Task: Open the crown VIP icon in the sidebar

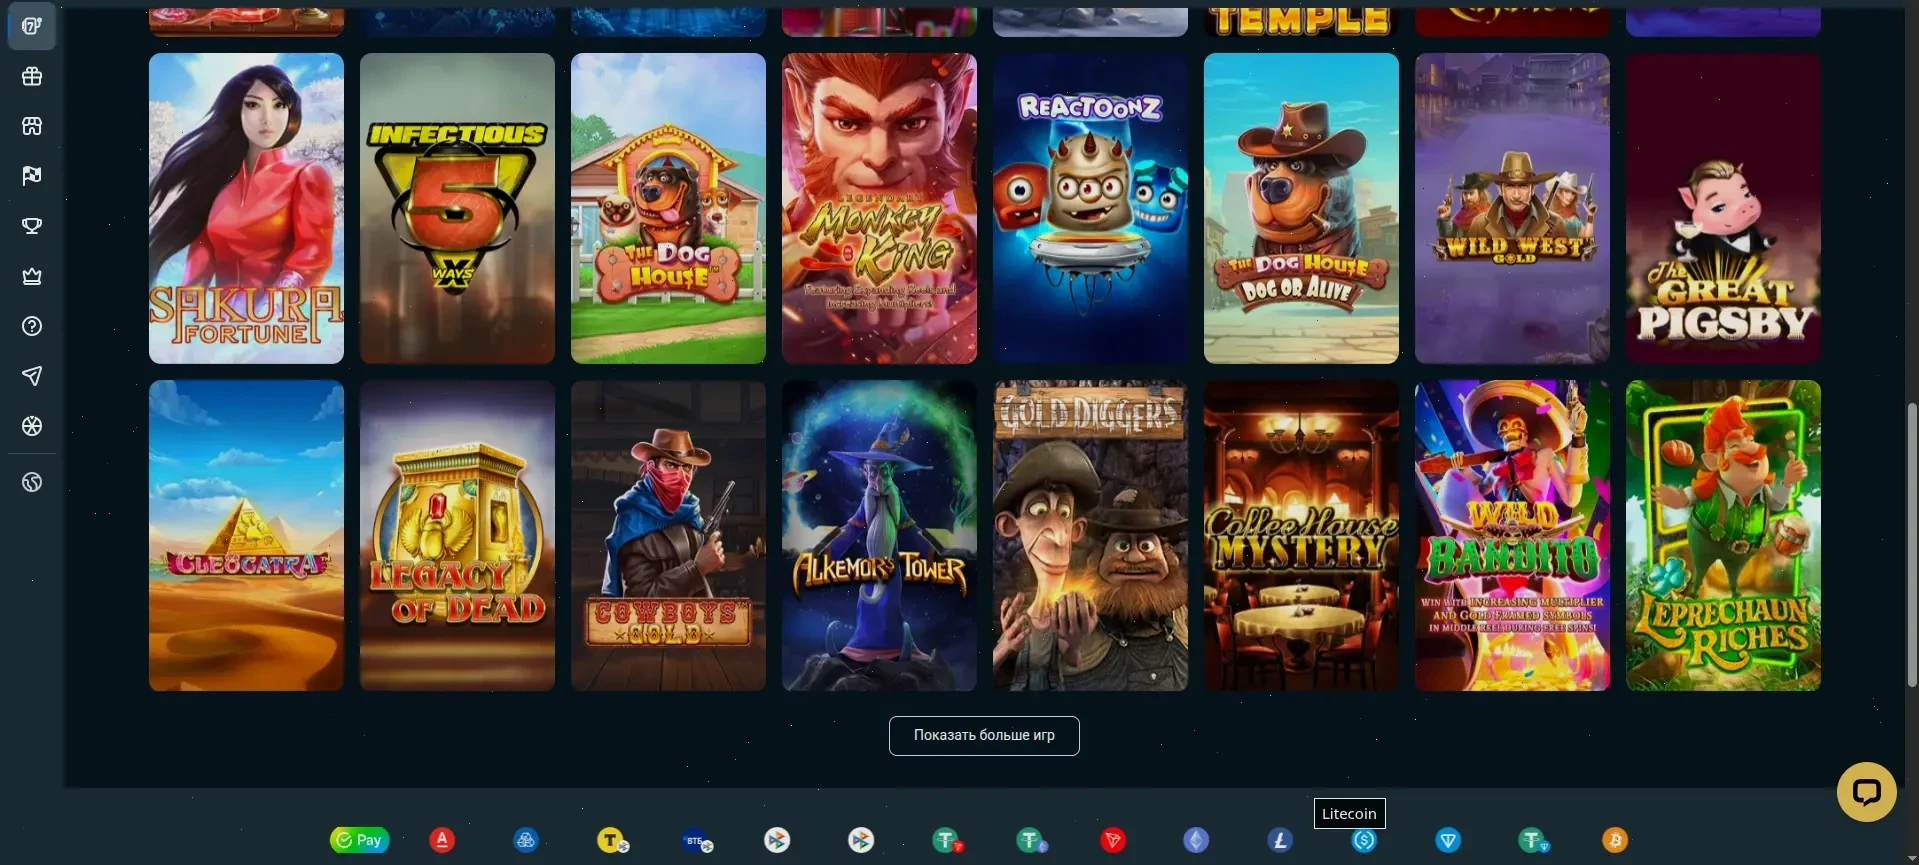Action: pyautogui.click(x=32, y=276)
